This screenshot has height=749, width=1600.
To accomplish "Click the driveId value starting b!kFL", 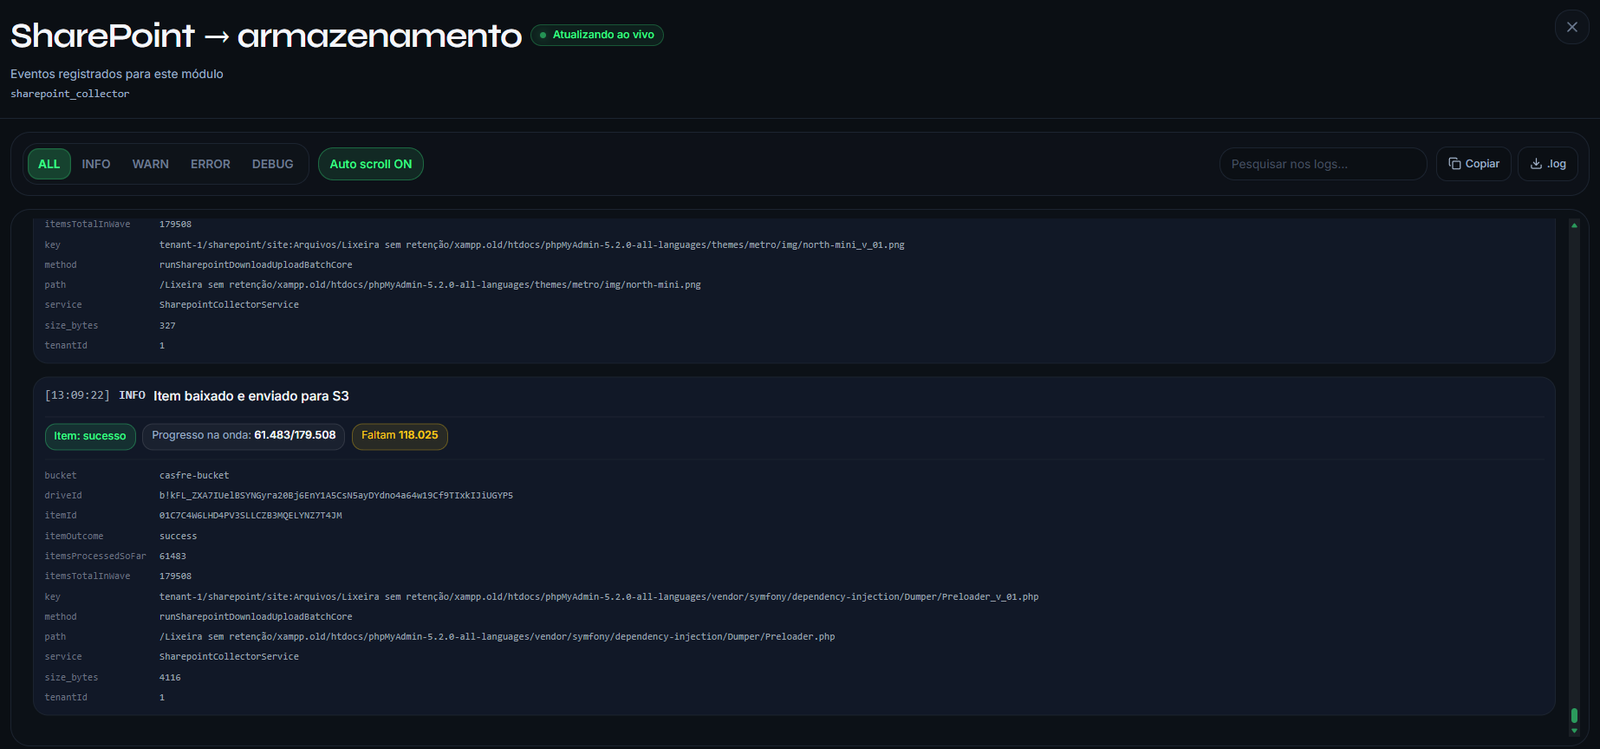I will [x=336, y=496].
